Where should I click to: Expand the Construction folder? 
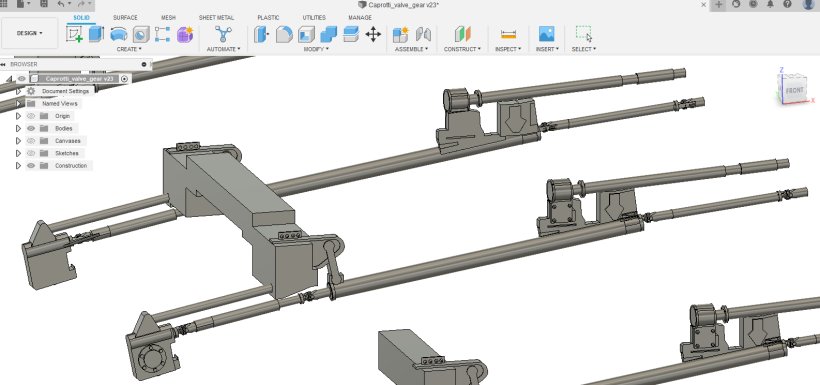pos(18,166)
